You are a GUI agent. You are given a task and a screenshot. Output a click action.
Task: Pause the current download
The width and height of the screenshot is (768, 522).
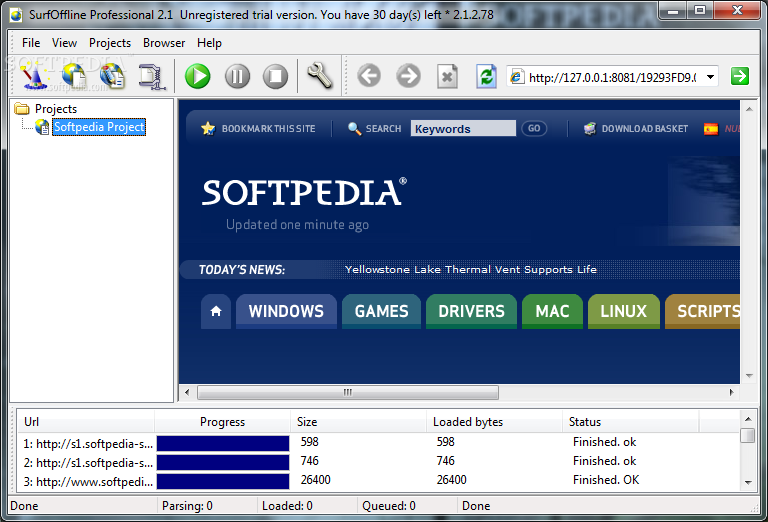coord(237,76)
